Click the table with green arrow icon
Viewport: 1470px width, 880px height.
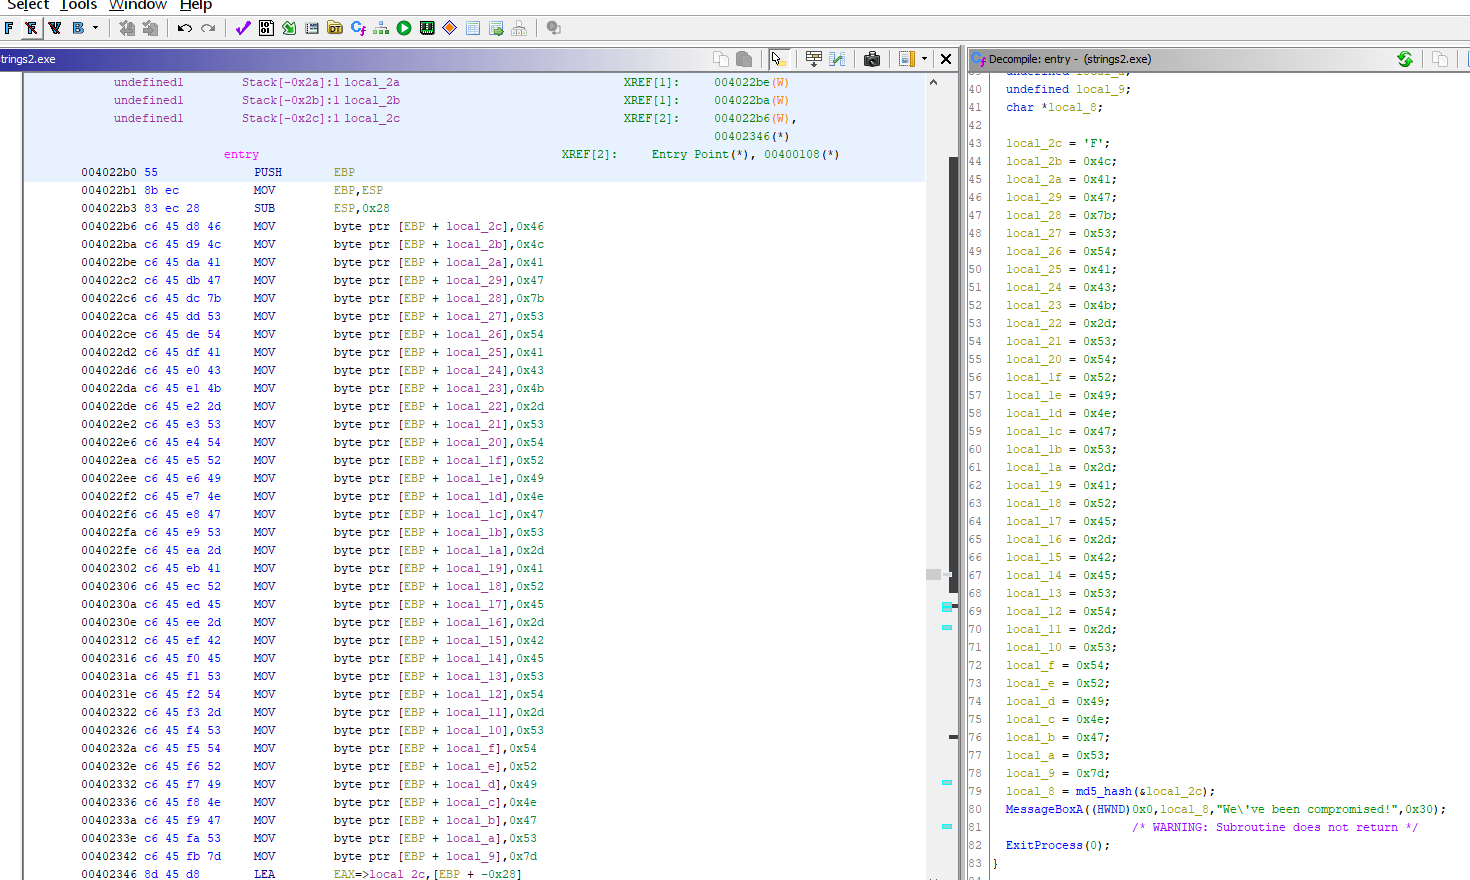[496, 28]
